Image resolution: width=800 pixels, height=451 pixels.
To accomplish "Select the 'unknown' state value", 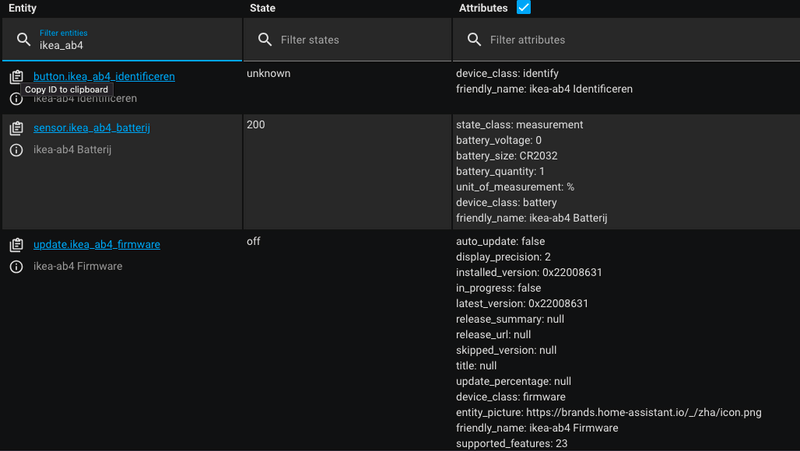I will point(268,73).
